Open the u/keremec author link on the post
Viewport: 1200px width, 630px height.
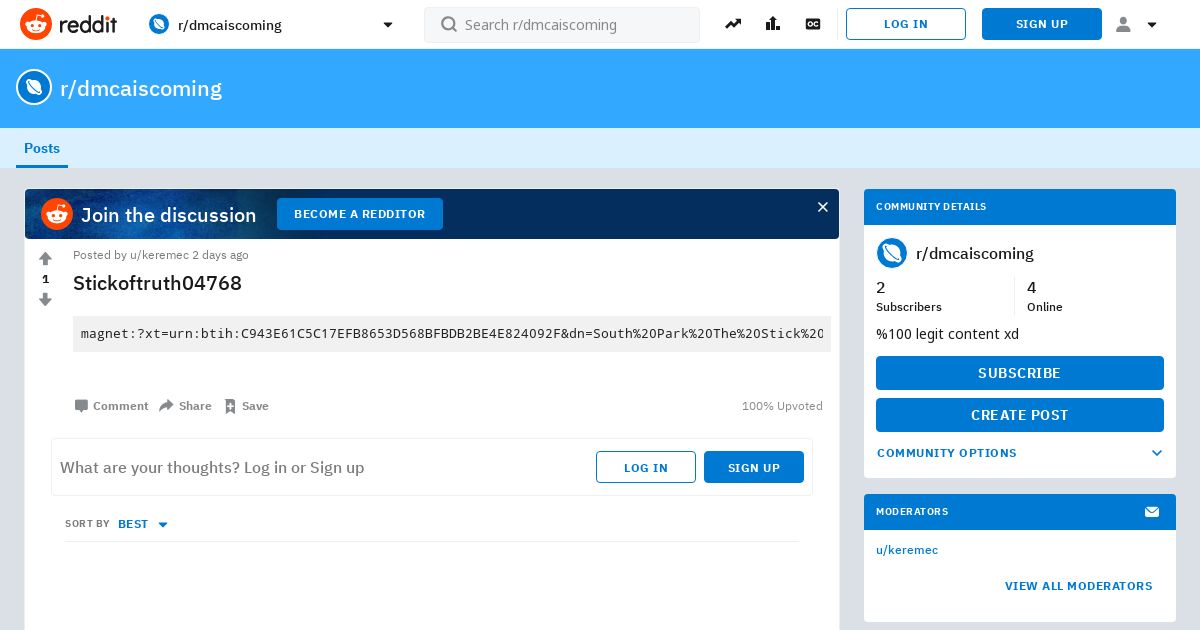tap(159, 255)
